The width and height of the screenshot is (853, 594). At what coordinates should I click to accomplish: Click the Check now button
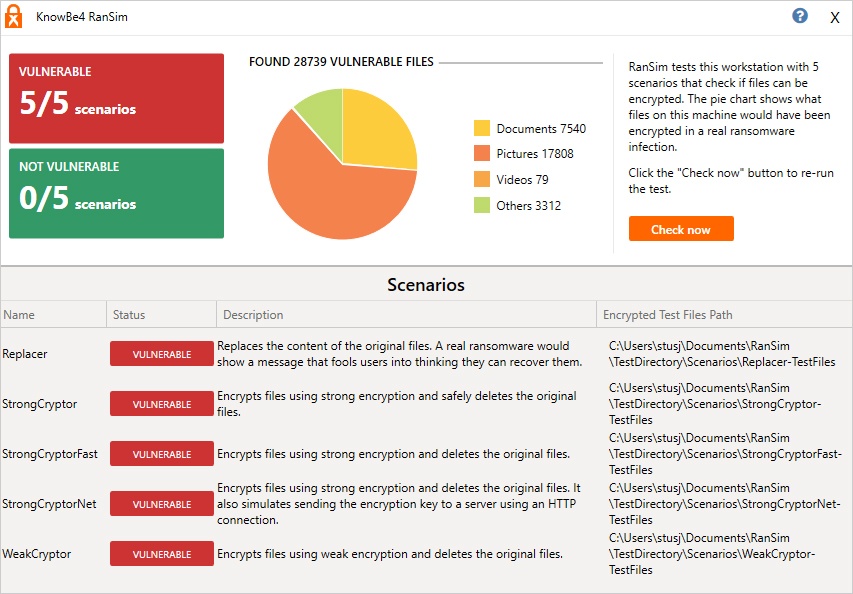(x=681, y=228)
